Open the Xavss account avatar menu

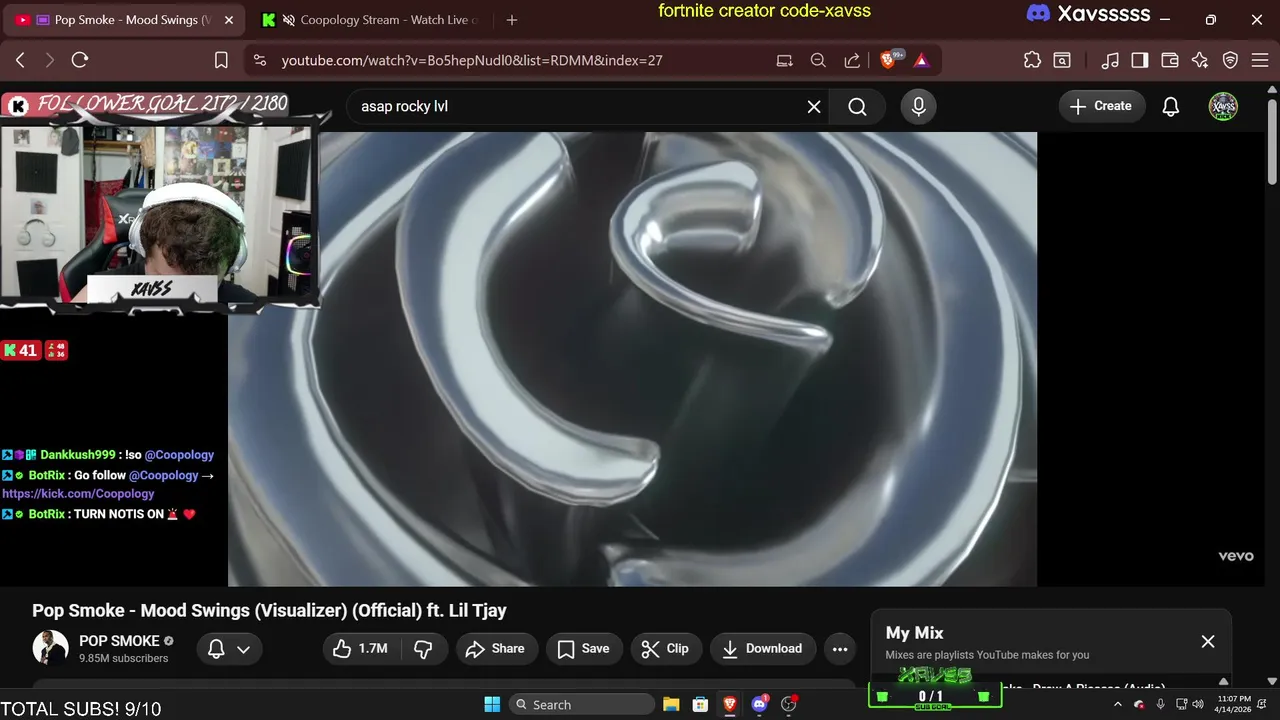pos(1223,106)
